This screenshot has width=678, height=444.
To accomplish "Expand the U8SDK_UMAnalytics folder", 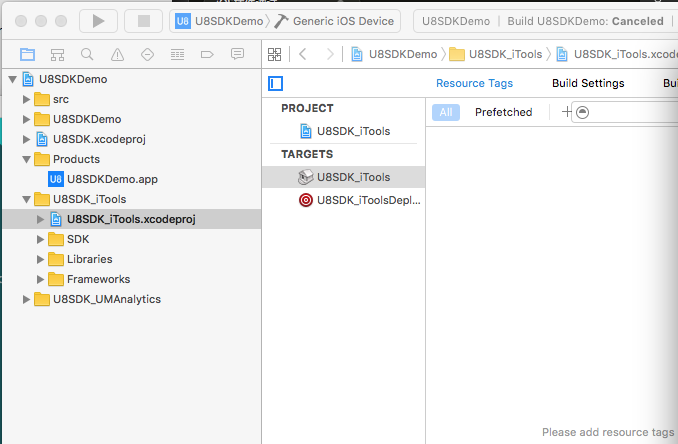I will [26, 299].
